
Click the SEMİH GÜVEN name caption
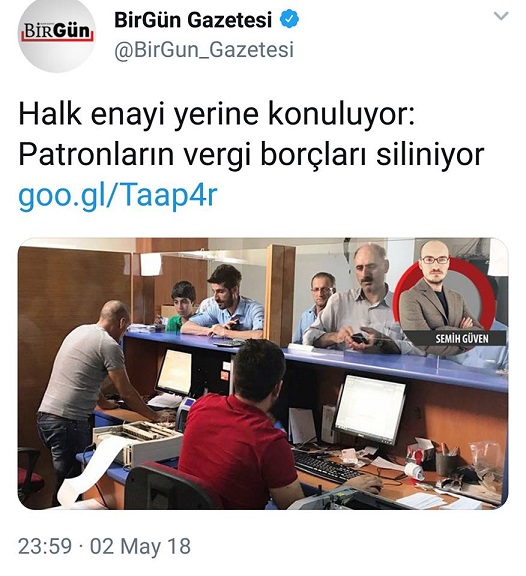462,338
